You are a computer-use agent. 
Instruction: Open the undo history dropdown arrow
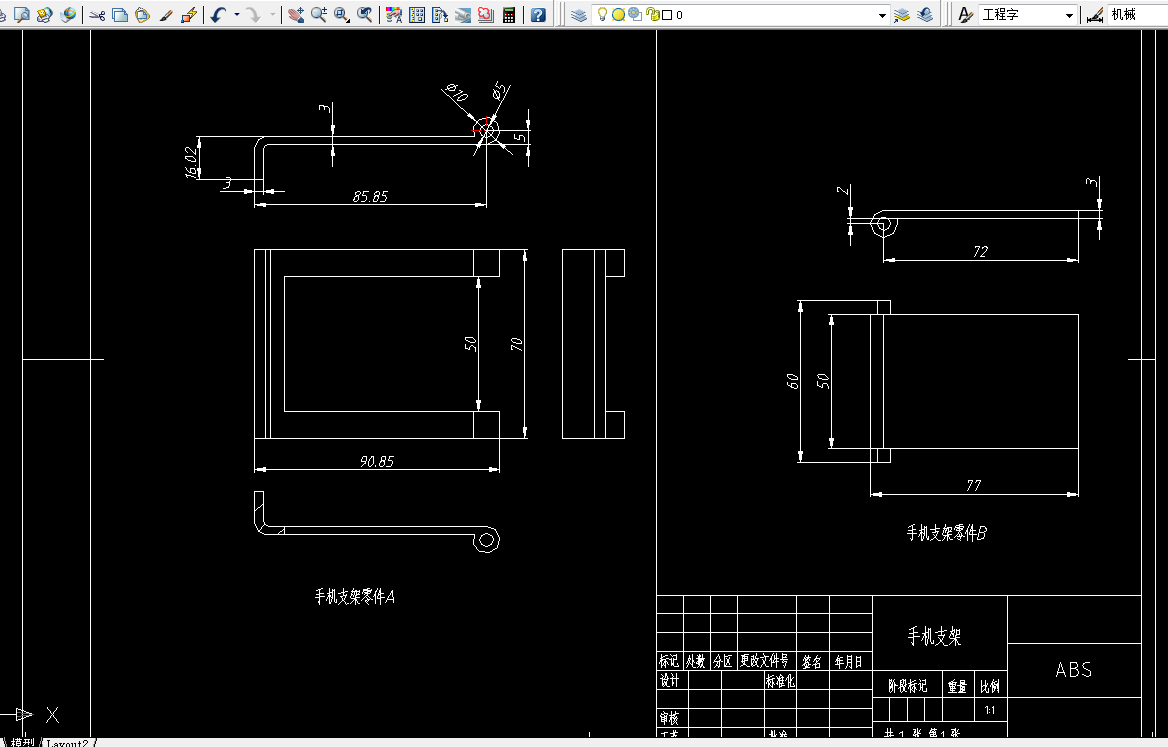click(237, 14)
